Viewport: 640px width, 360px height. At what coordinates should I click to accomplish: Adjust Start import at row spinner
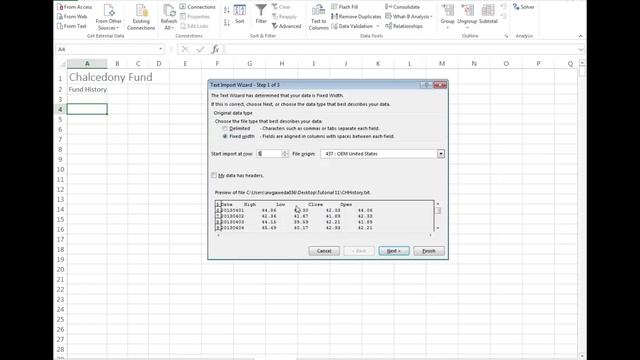[285, 154]
